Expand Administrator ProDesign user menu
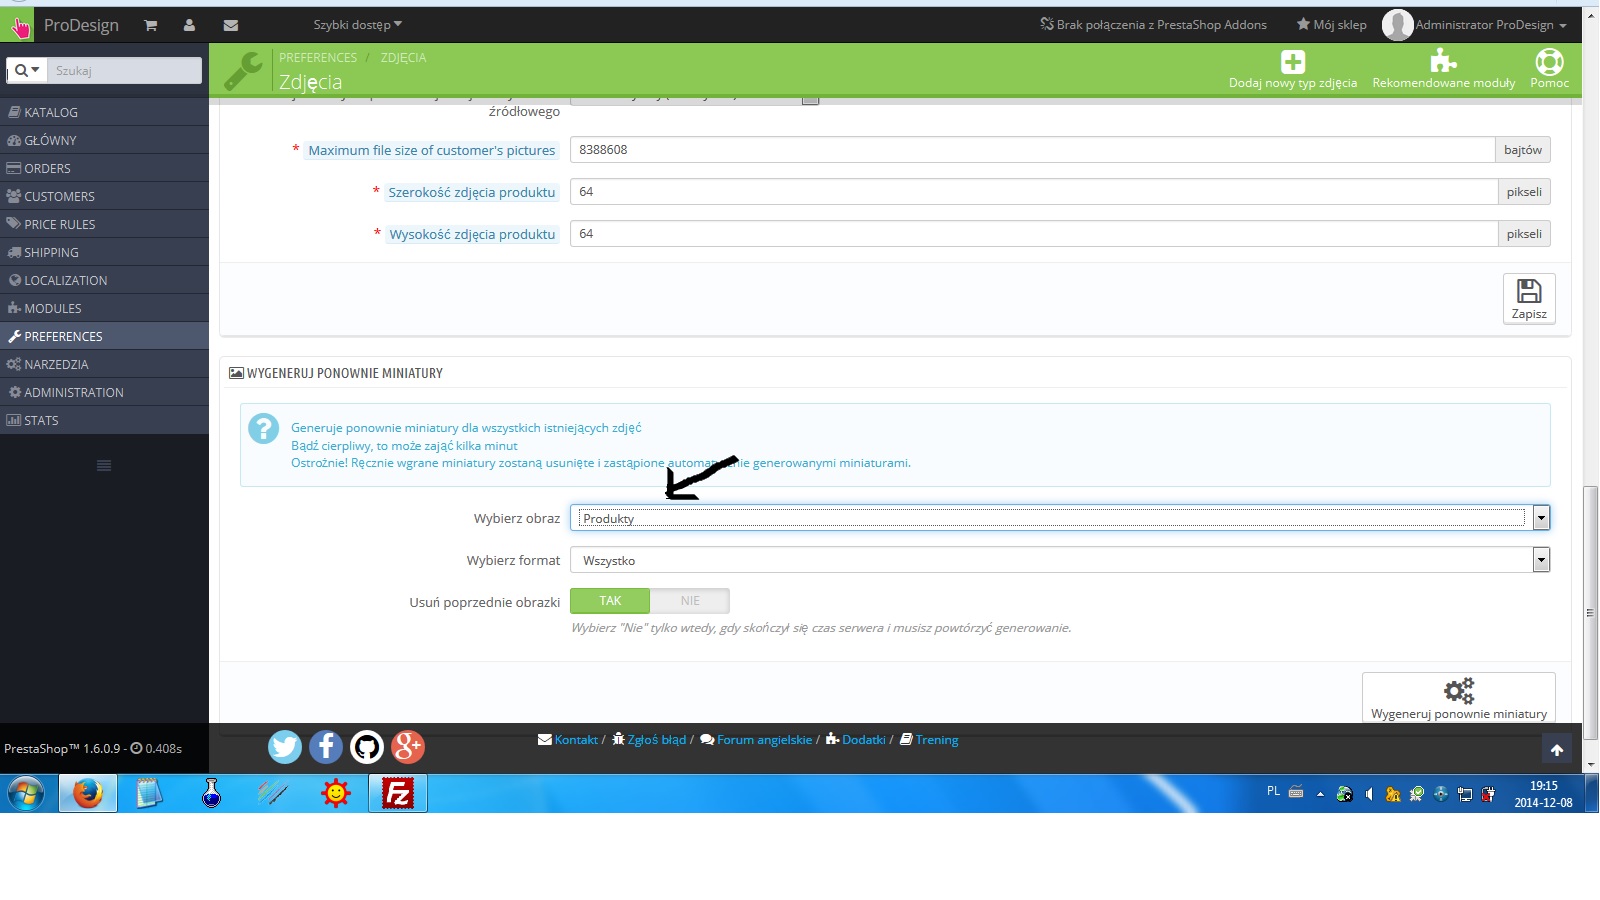This screenshot has width=1600, height=900. [x=1490, y=25]
